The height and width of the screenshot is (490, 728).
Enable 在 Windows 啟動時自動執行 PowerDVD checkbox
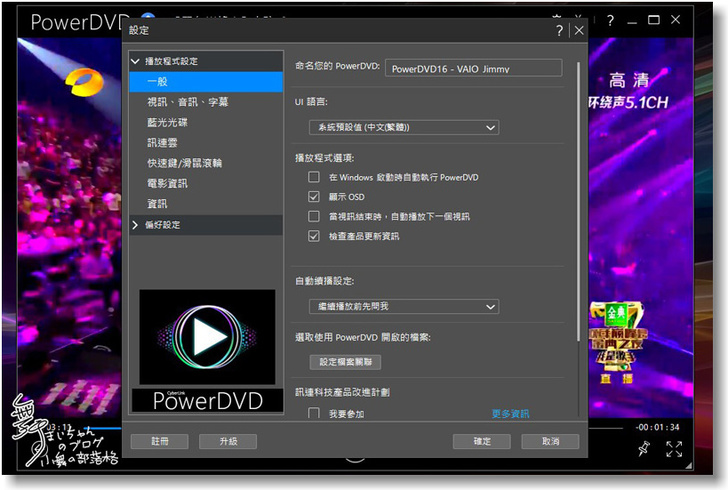[314, 177]
